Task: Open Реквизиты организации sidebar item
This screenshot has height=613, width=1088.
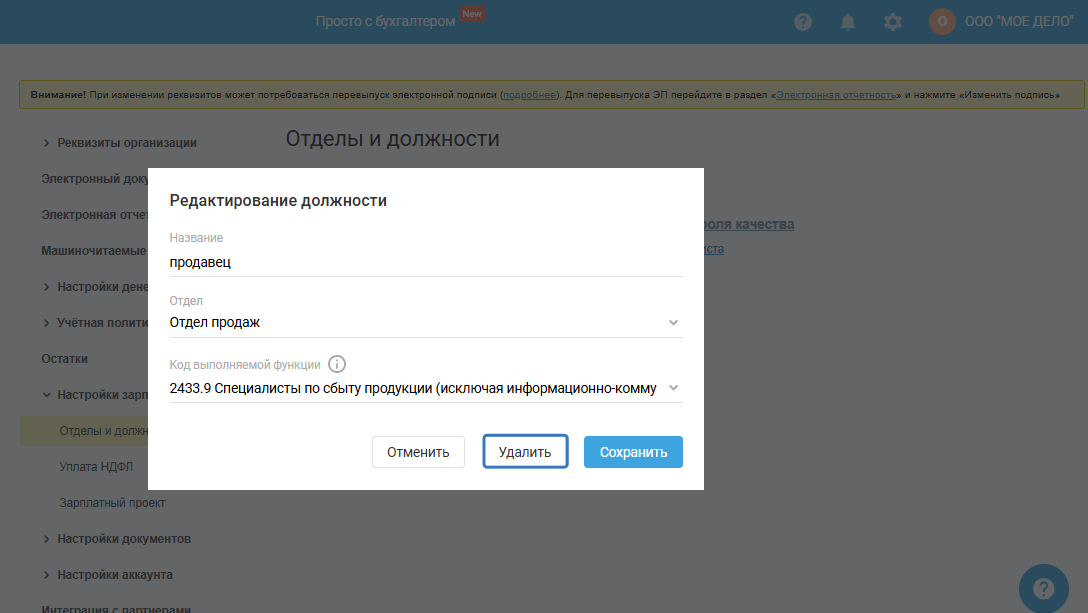Action: (x=127, y=143)
